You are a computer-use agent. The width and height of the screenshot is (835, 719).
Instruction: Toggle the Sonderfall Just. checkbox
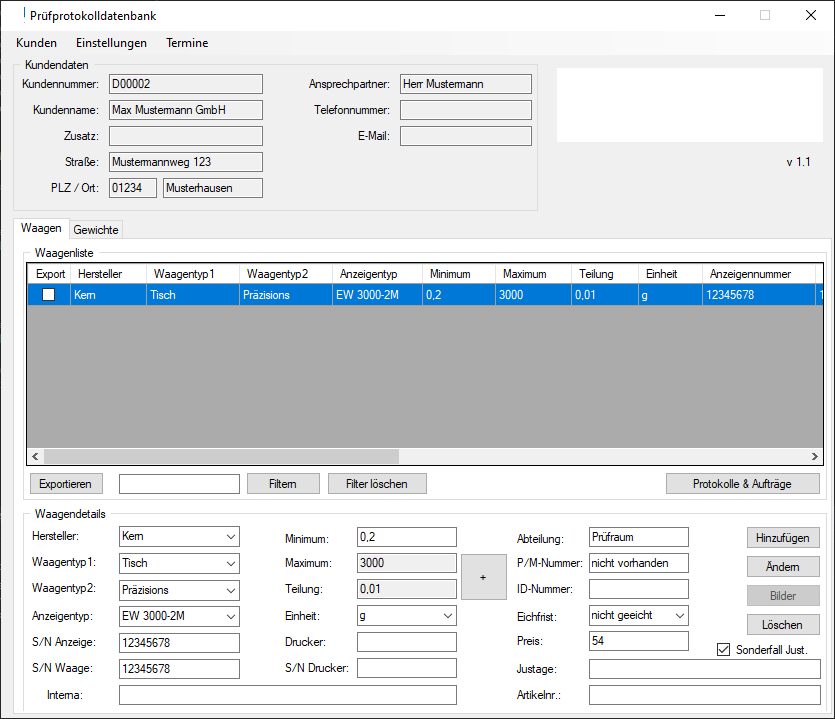725,651
